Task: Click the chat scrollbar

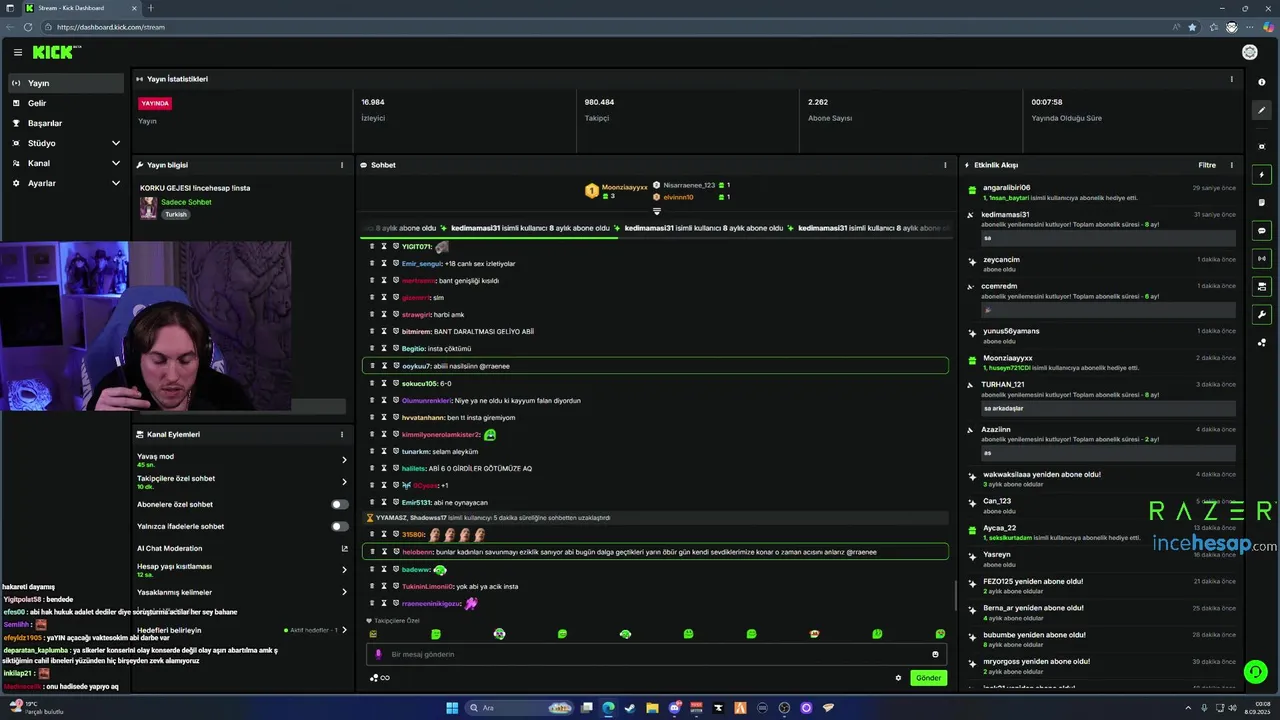Action: pos(956,596)
